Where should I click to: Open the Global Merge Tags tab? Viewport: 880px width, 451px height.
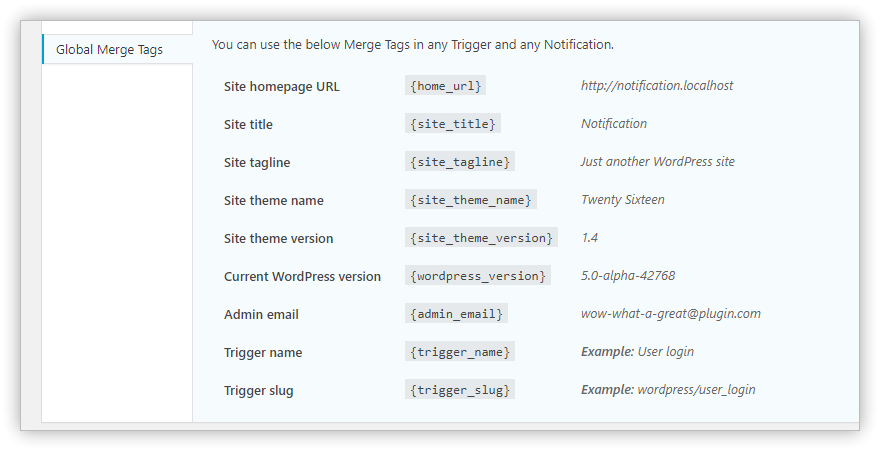[x=109, y=49]
